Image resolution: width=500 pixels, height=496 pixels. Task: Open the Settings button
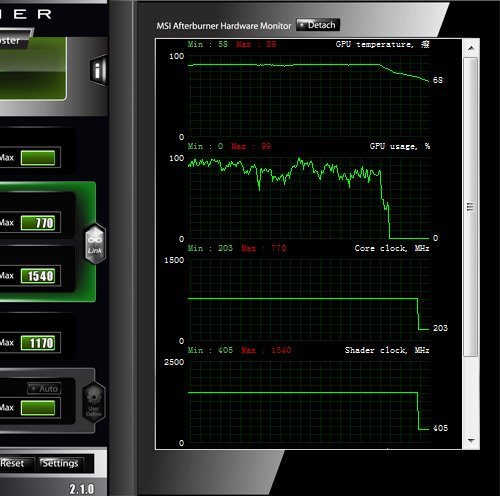click(61, 463)
